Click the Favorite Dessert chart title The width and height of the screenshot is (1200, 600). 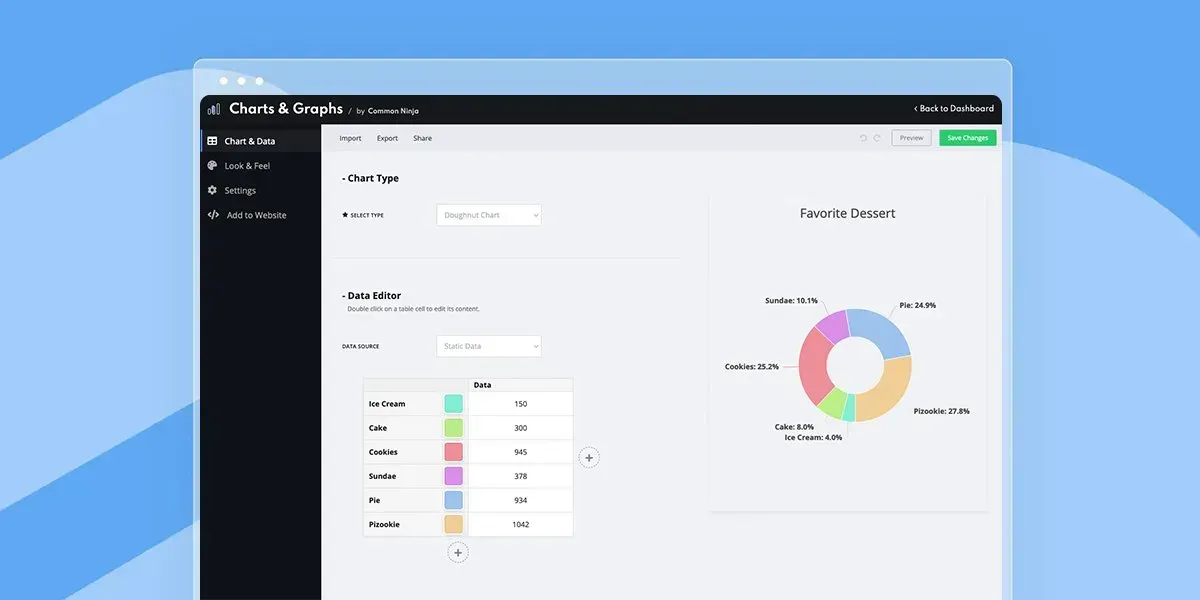point(848,213)
